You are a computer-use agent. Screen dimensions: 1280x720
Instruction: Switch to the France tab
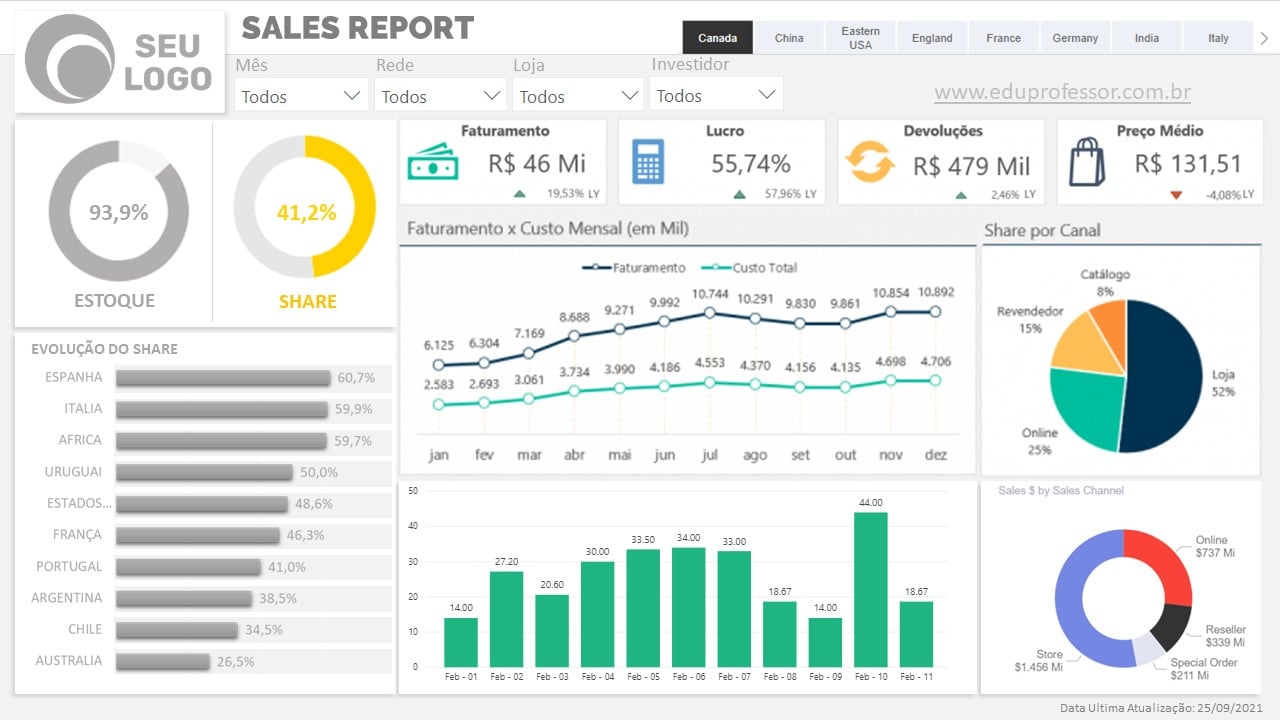(1003, 38)
